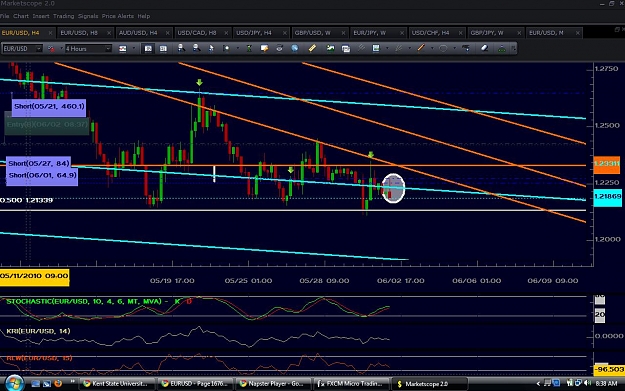Click the candlestick chart type icon
Screen dimensions: 625x391
[123, 49]
